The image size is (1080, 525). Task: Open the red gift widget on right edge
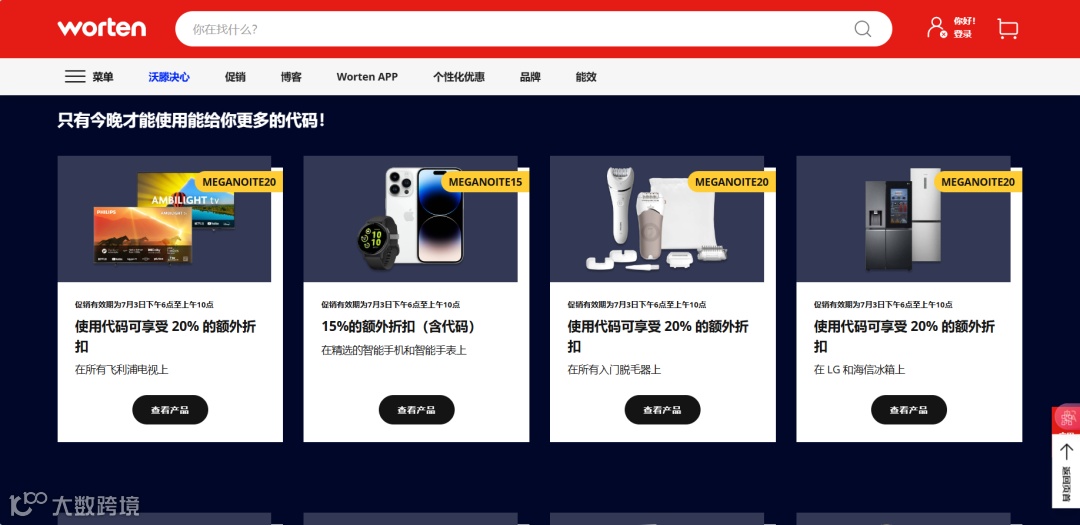[1066, 418]
